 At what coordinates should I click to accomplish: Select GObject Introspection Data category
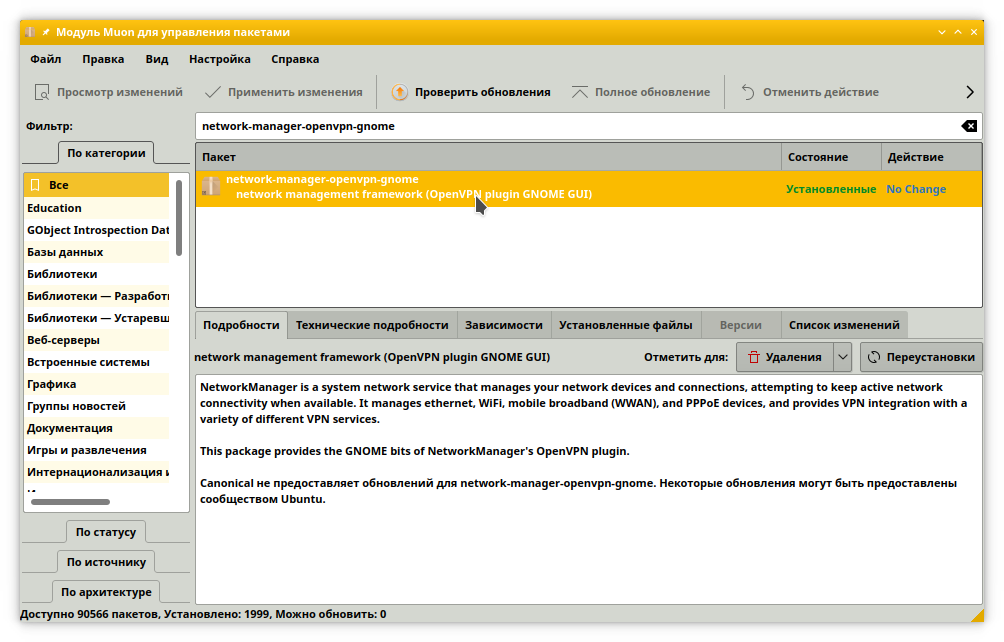[97, 230]
